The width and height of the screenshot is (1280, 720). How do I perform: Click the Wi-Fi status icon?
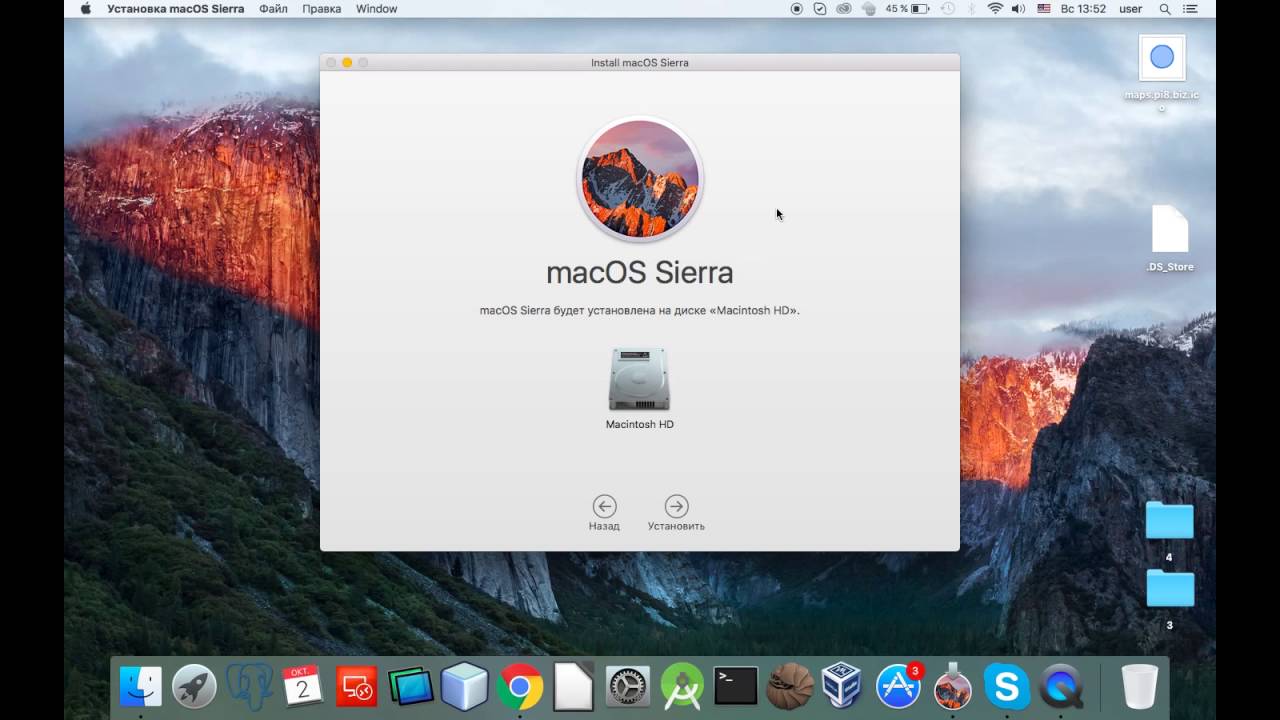(x=995, y=9)
